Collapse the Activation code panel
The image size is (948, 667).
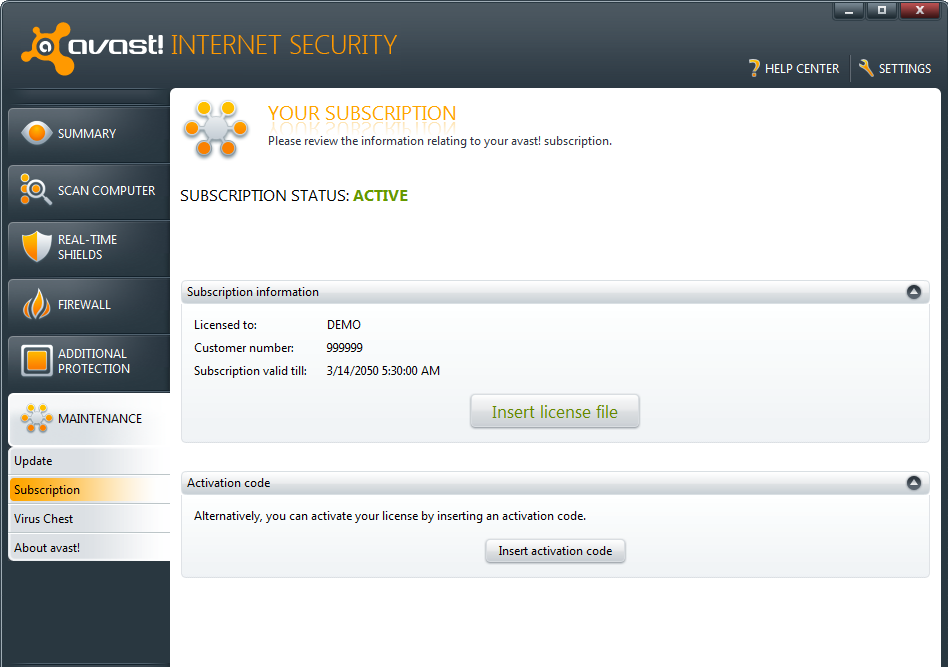(x=914, y=483)
